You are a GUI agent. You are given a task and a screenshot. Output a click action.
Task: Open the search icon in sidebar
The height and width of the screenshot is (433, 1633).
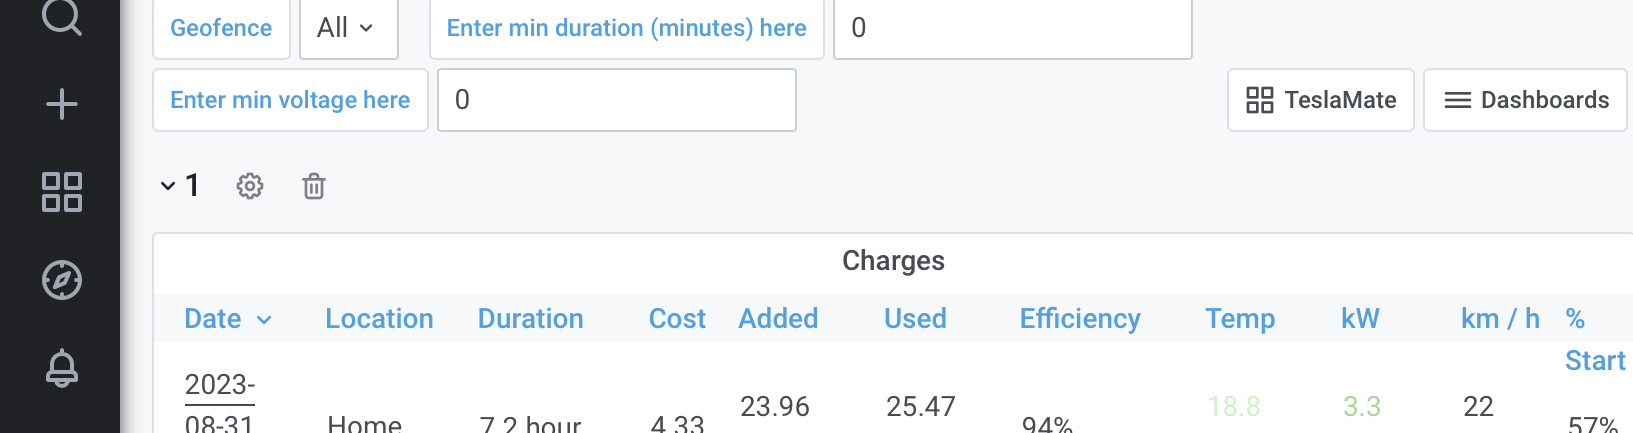(x=62, y=16)
